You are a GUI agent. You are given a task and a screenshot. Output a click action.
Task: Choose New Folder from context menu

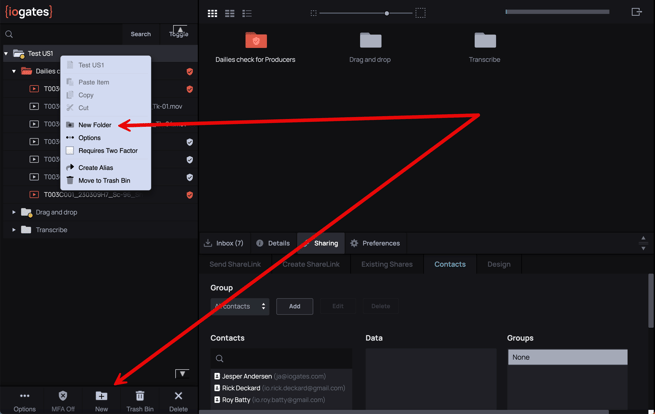[x=95, y=125]
